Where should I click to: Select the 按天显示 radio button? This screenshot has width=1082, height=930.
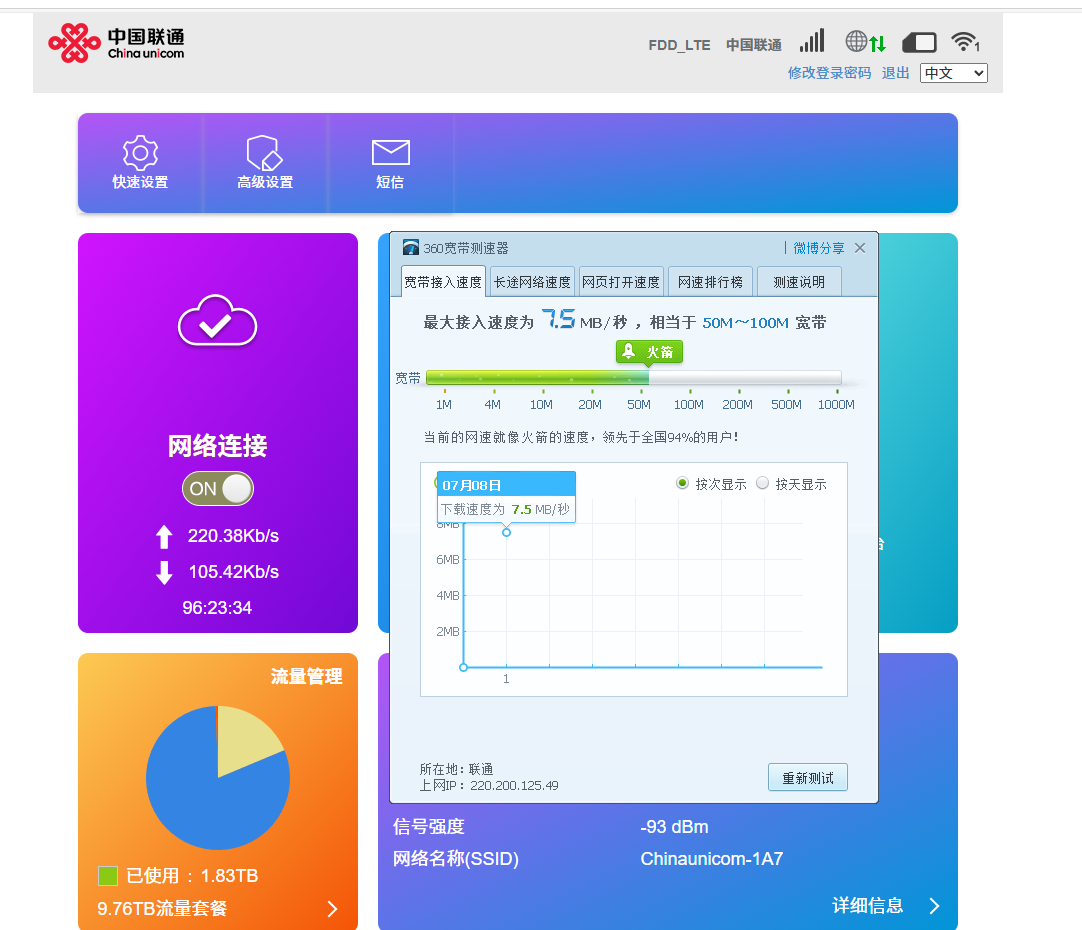point(763,483)
